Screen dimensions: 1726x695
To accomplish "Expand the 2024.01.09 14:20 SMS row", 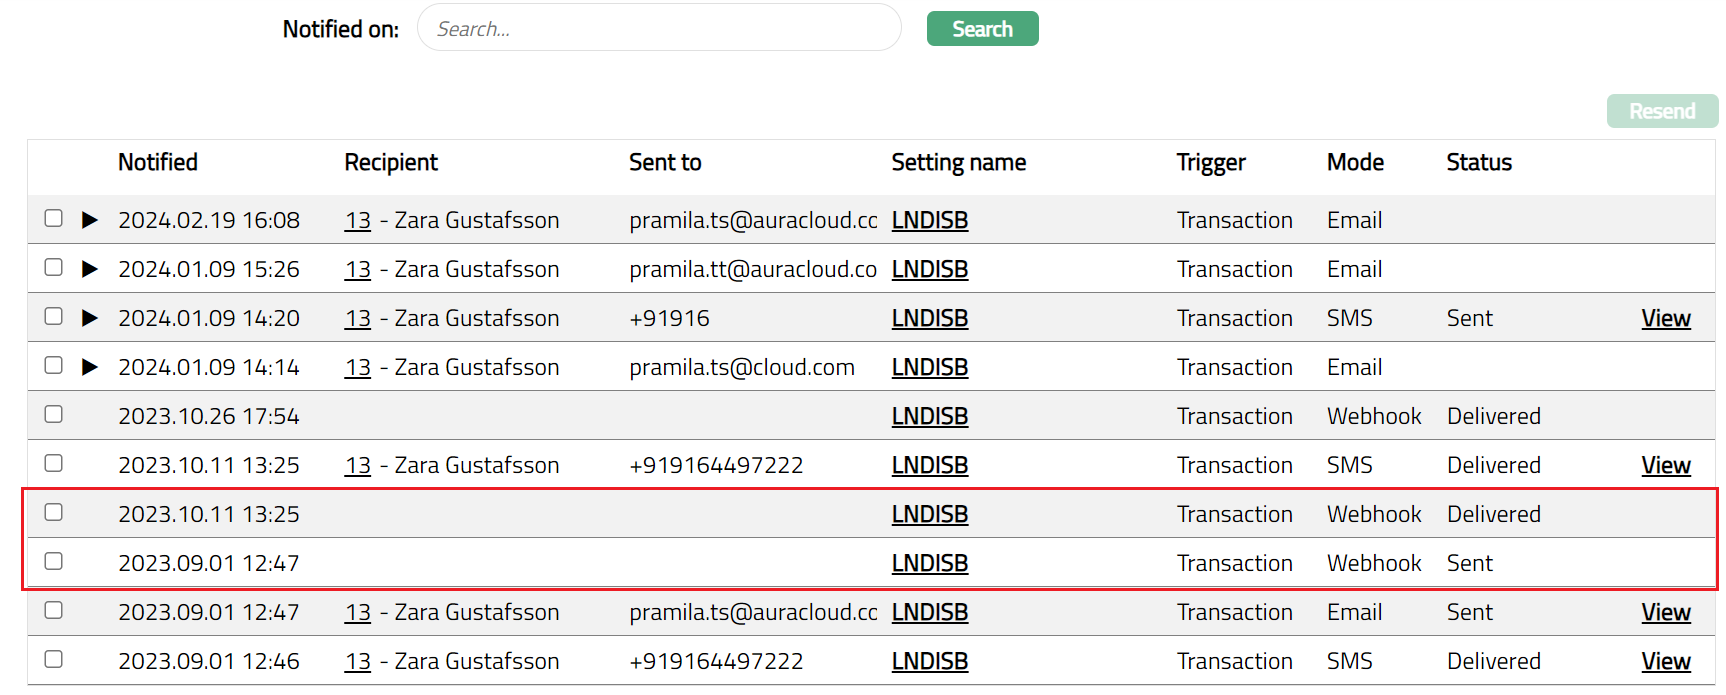I will point(90,318).
